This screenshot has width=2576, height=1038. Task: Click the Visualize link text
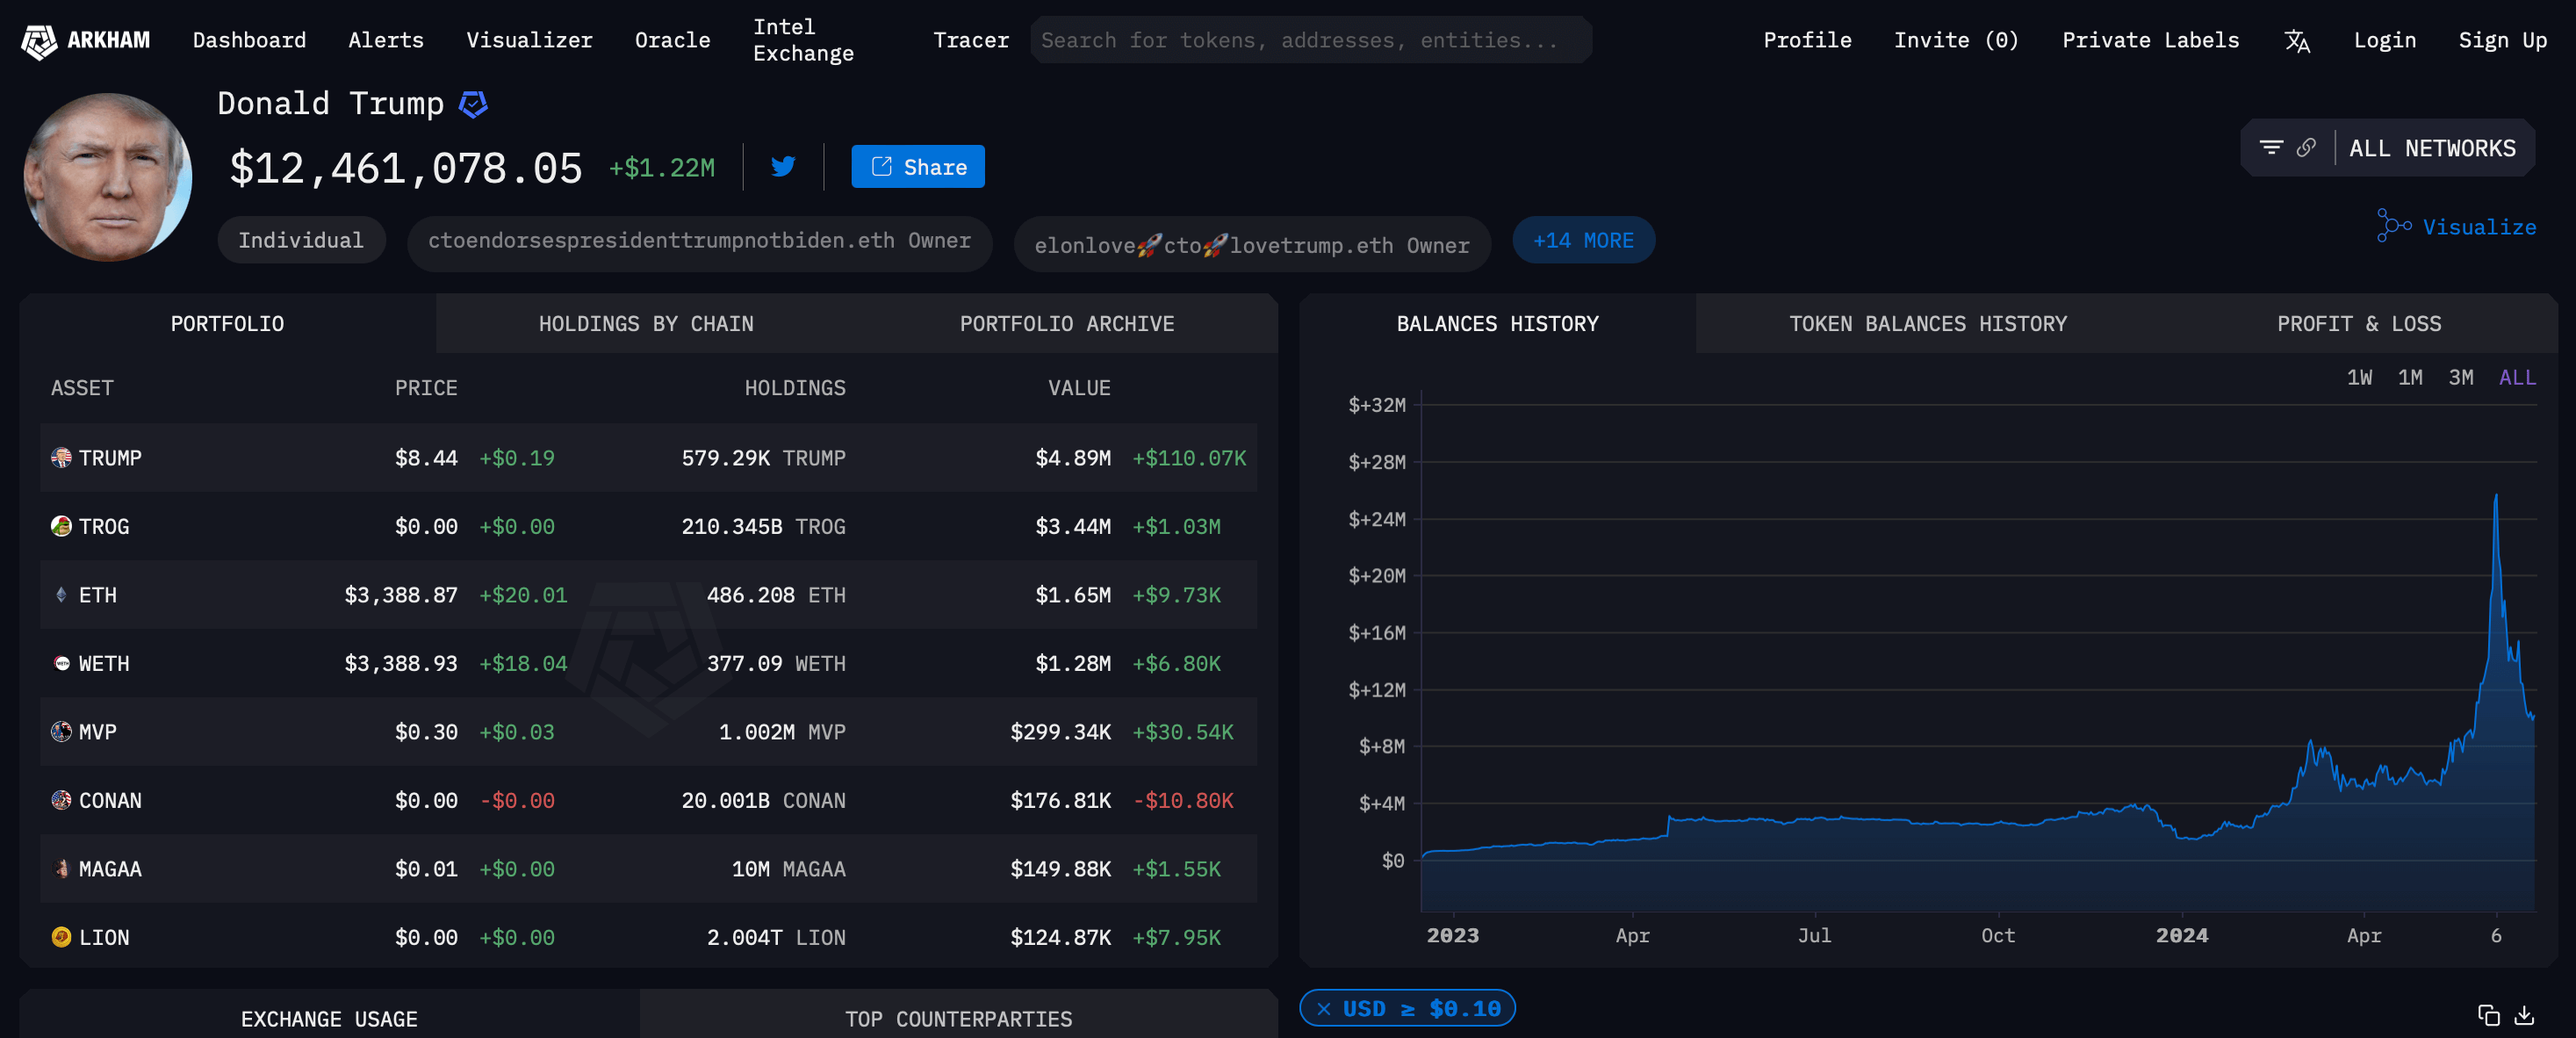coord(2479,228)
